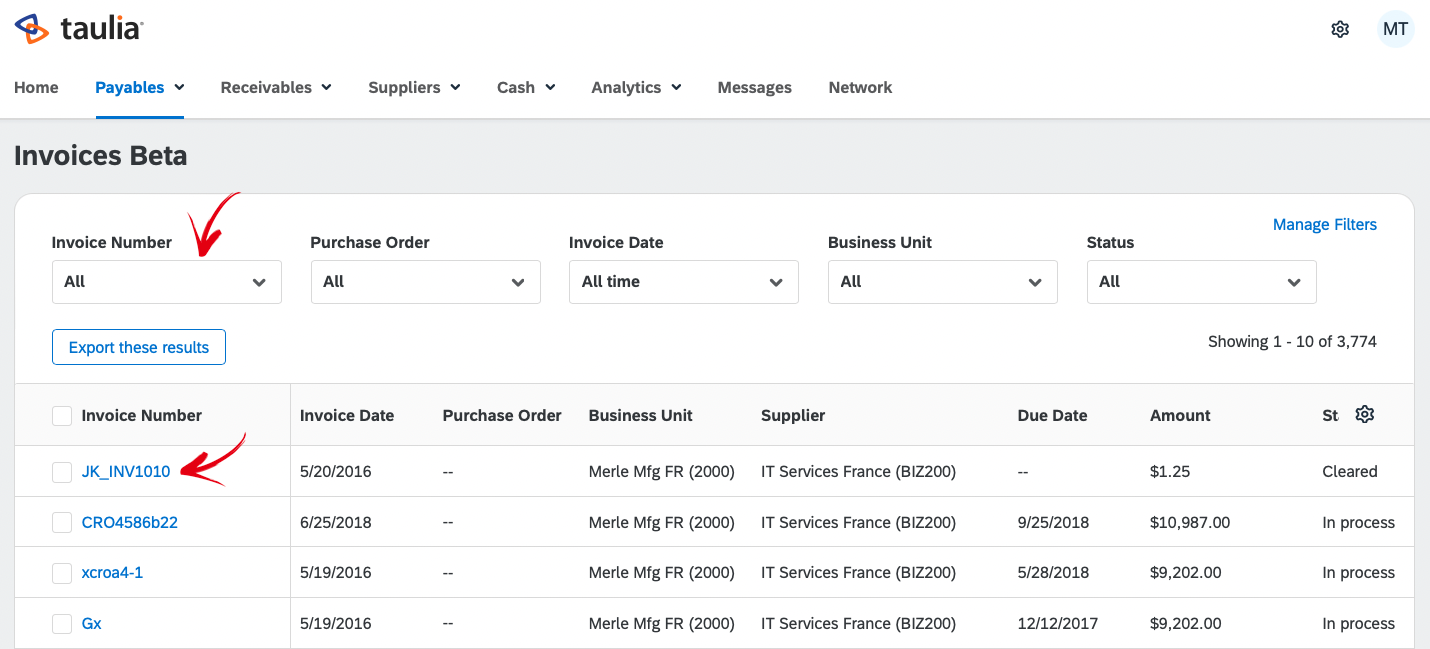Open invoice CRO4586b22
The height and width of the screenshot is (649, 1430).
130,522
